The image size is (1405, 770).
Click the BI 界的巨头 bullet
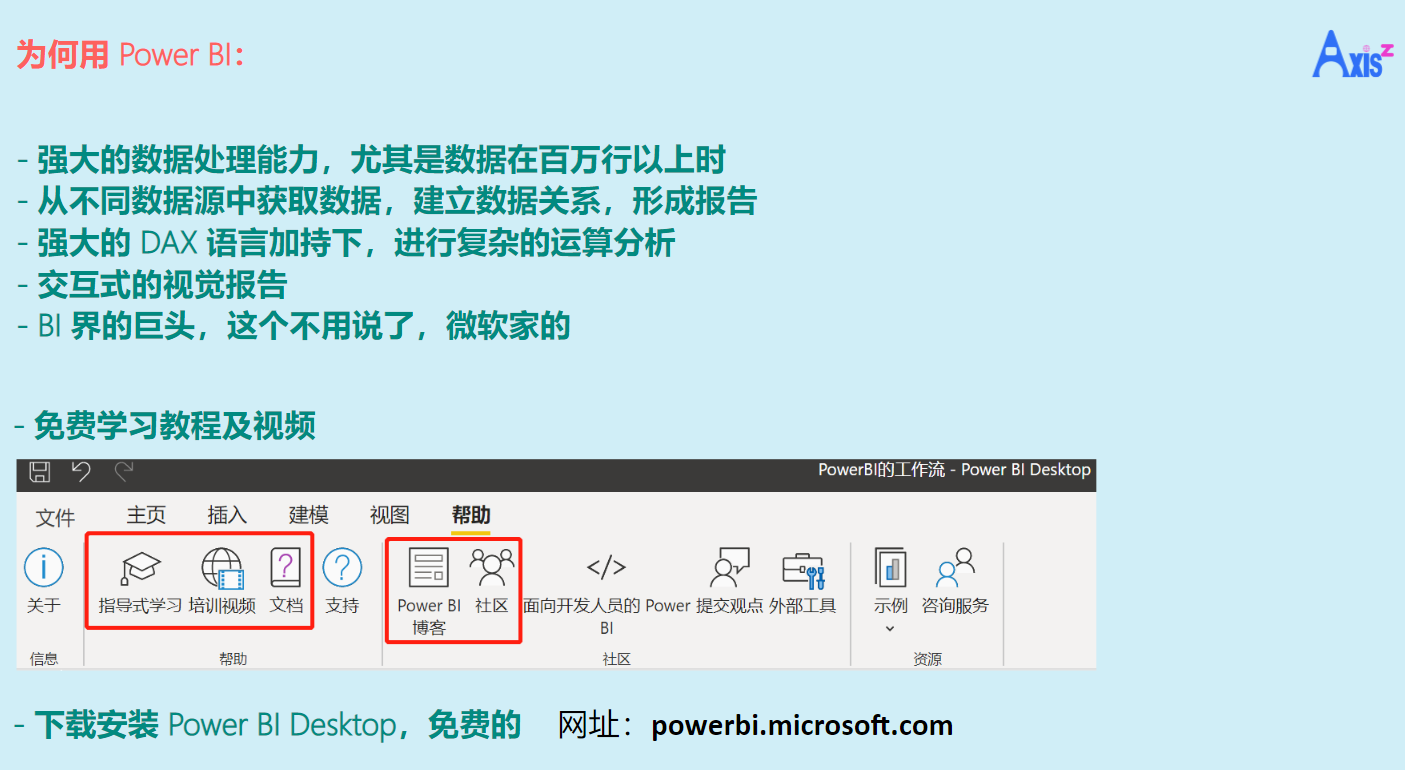(x=293, y=326)
